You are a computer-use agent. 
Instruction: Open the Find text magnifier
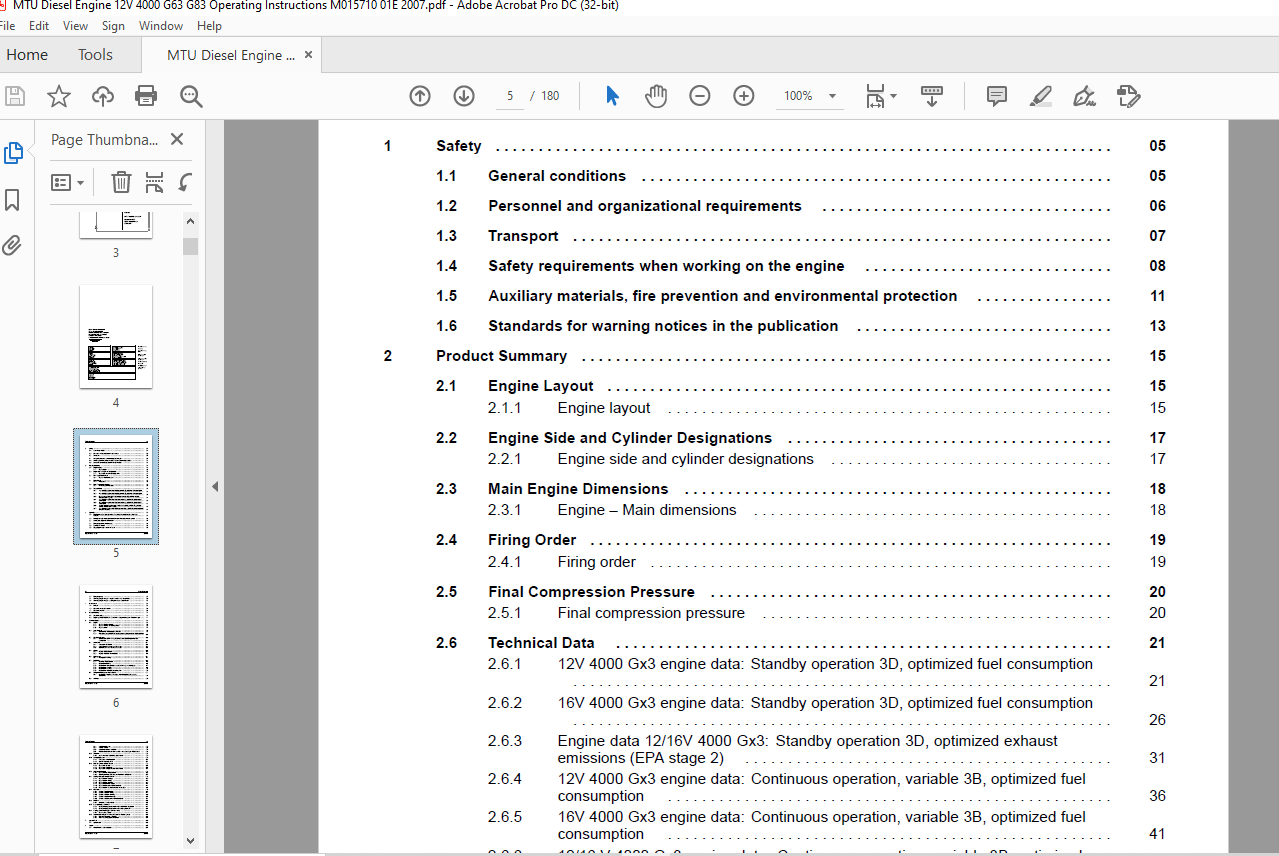[x=191, y=96]
